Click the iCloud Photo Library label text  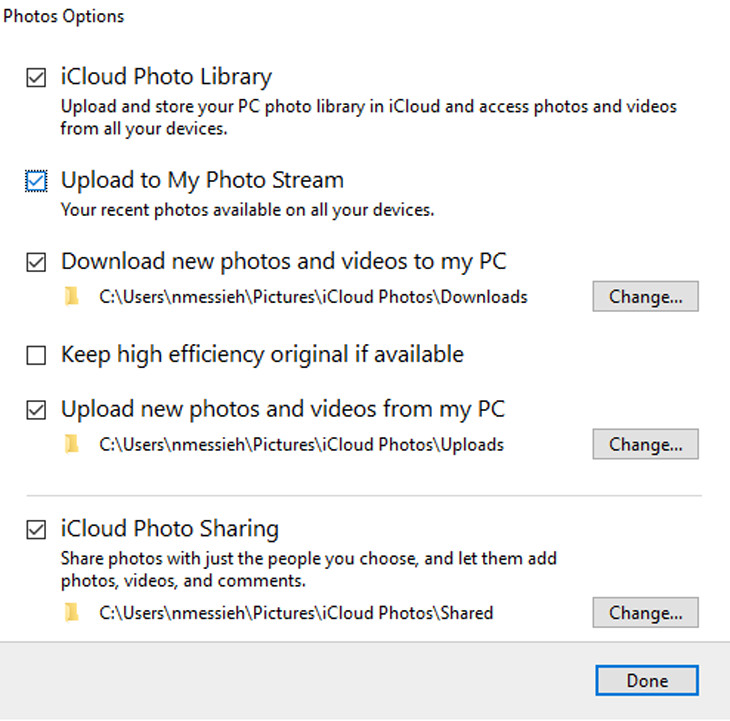pos(166,76)
